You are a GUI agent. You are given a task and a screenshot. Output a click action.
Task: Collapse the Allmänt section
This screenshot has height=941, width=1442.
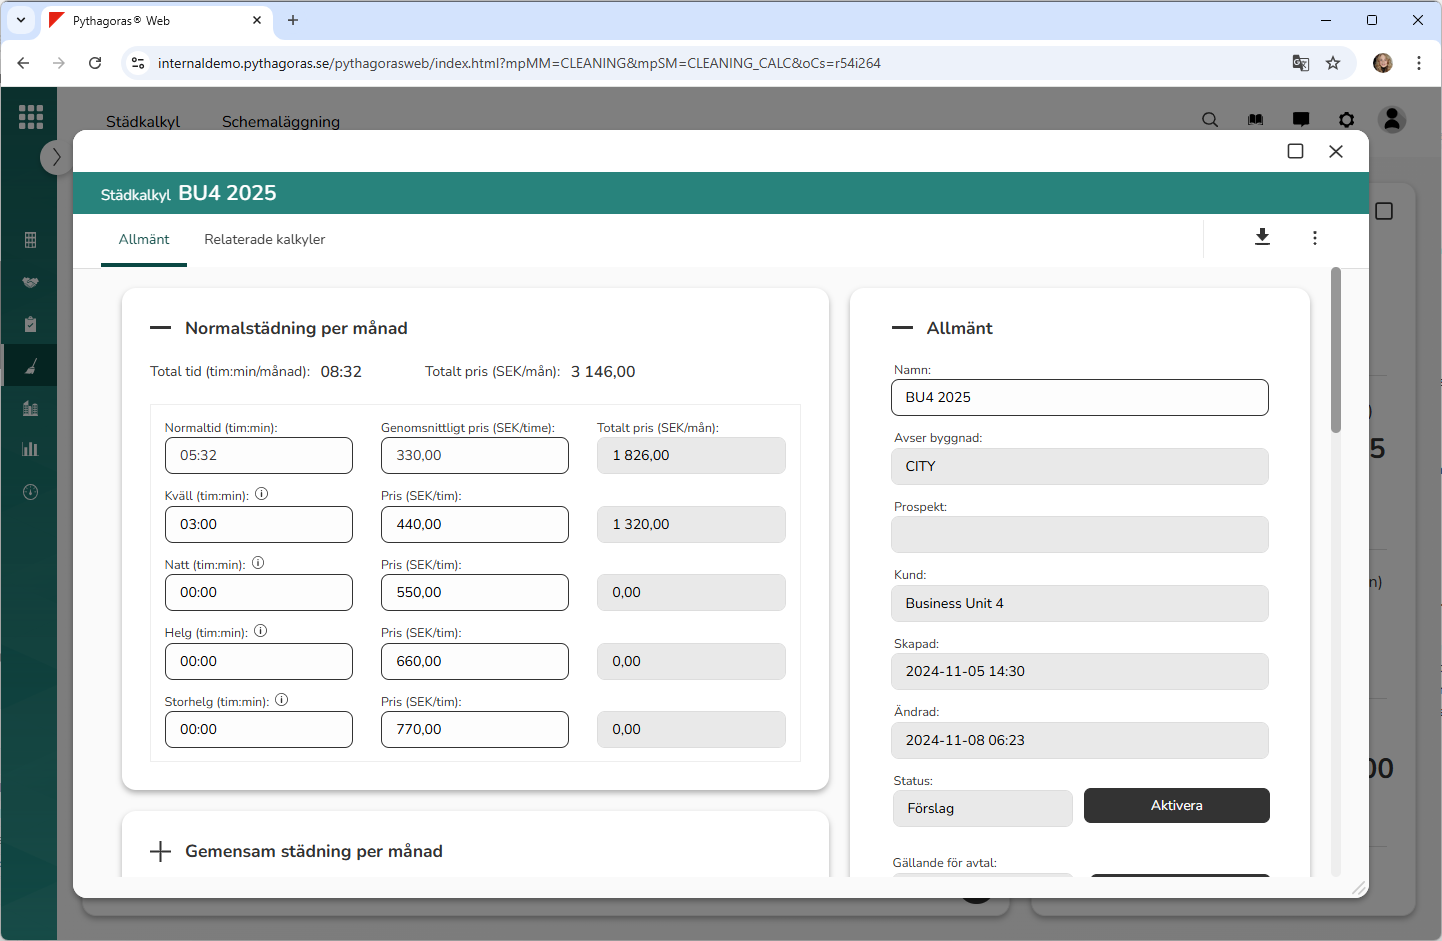click(902, 328)
